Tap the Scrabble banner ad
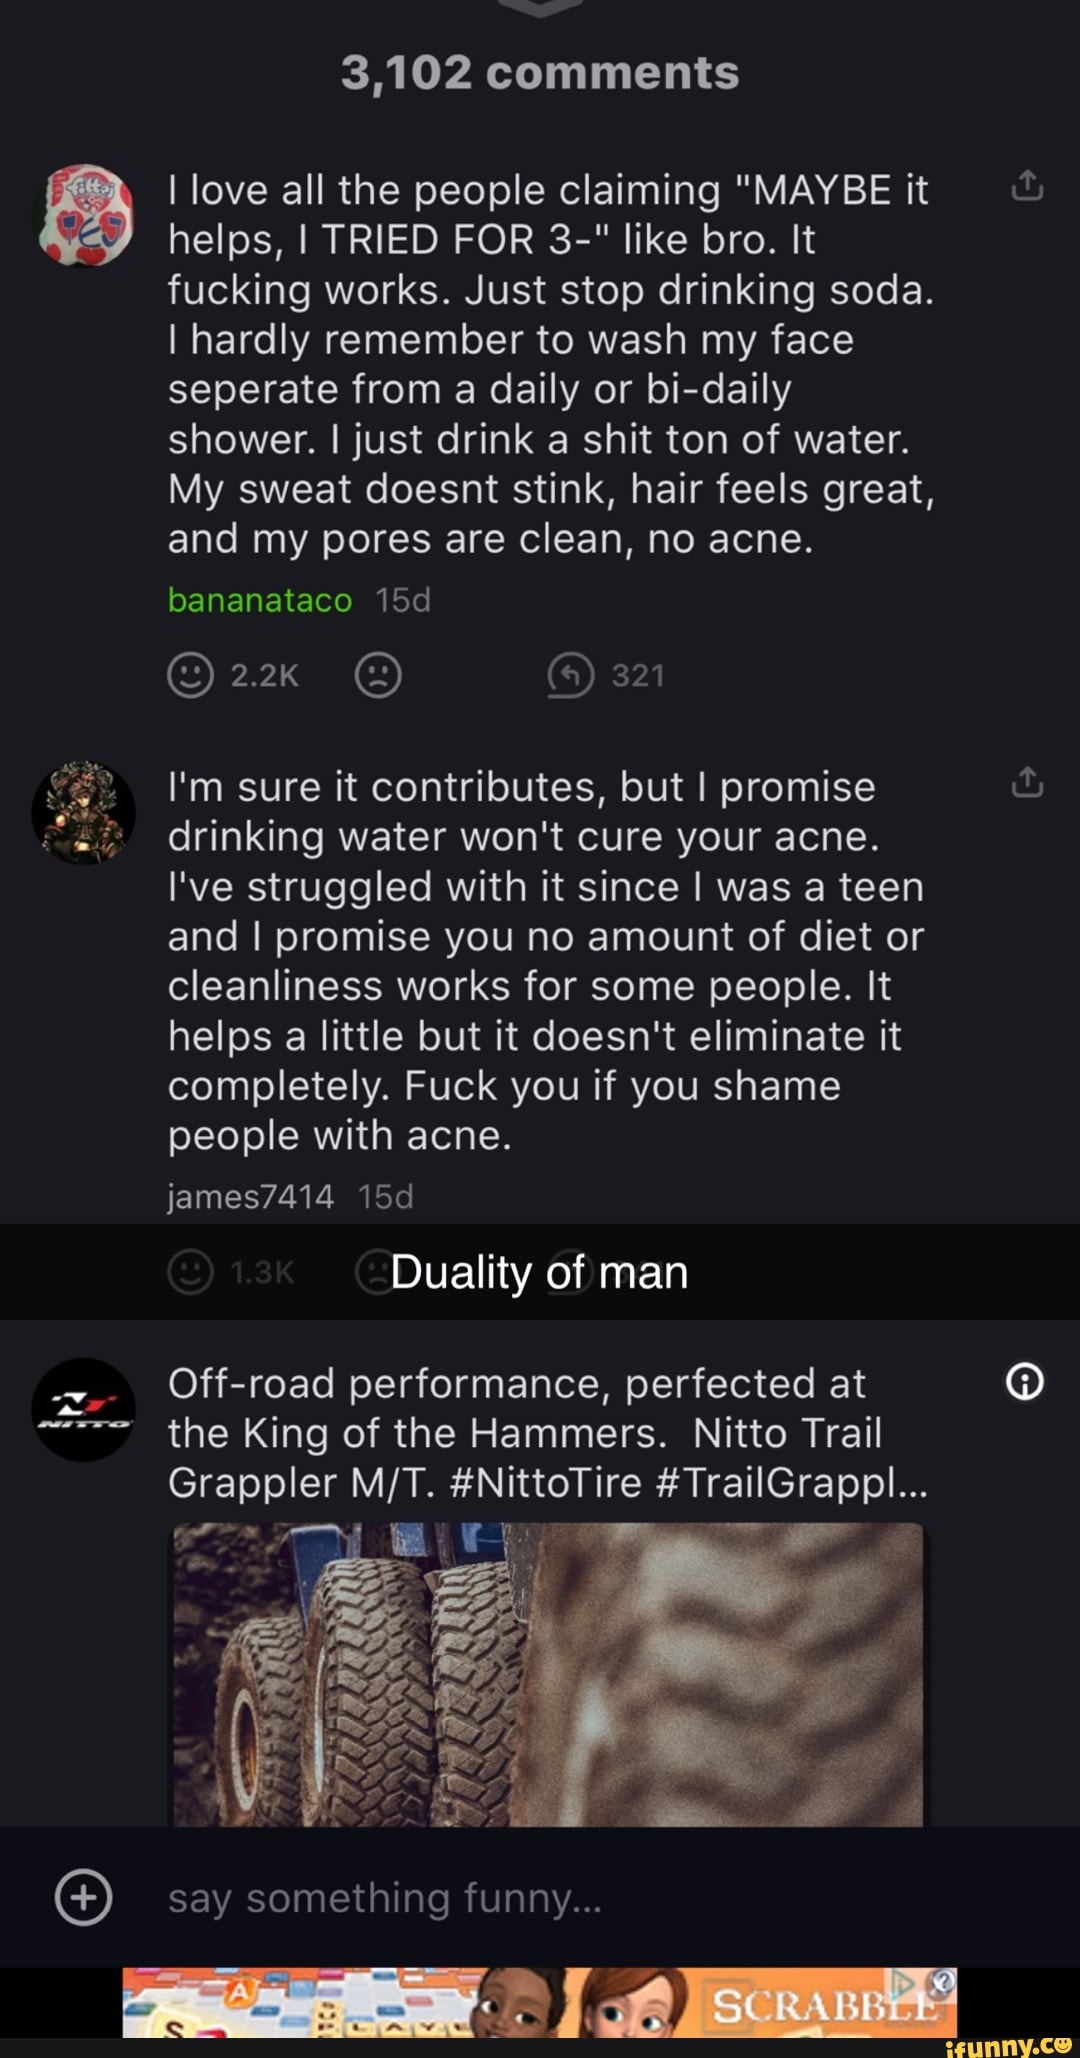 pyautogui.click(x=540, y=2002)
